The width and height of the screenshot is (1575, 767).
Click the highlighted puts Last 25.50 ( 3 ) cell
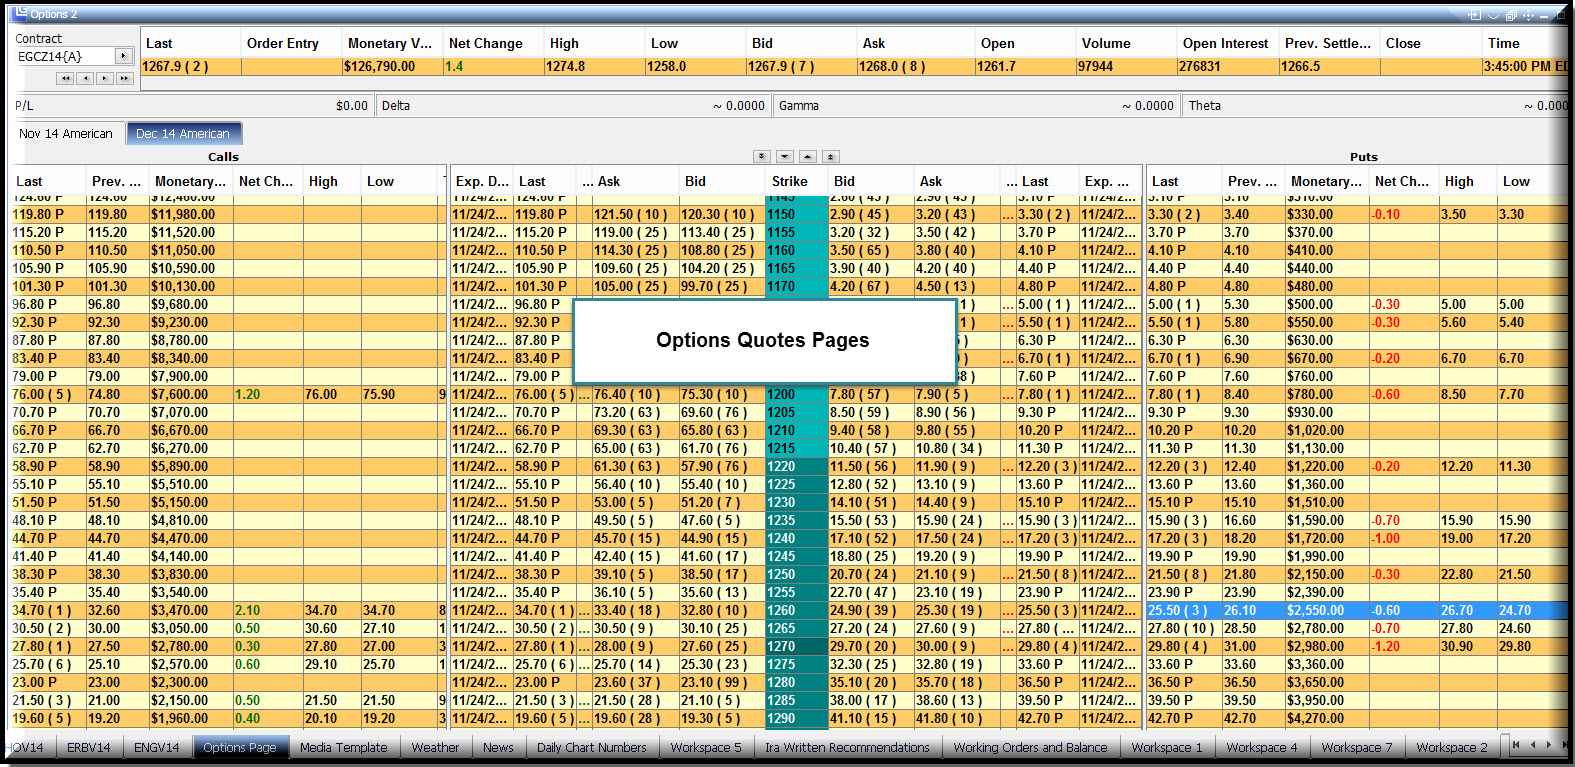pyautogui.click(x=1183, y=610)
